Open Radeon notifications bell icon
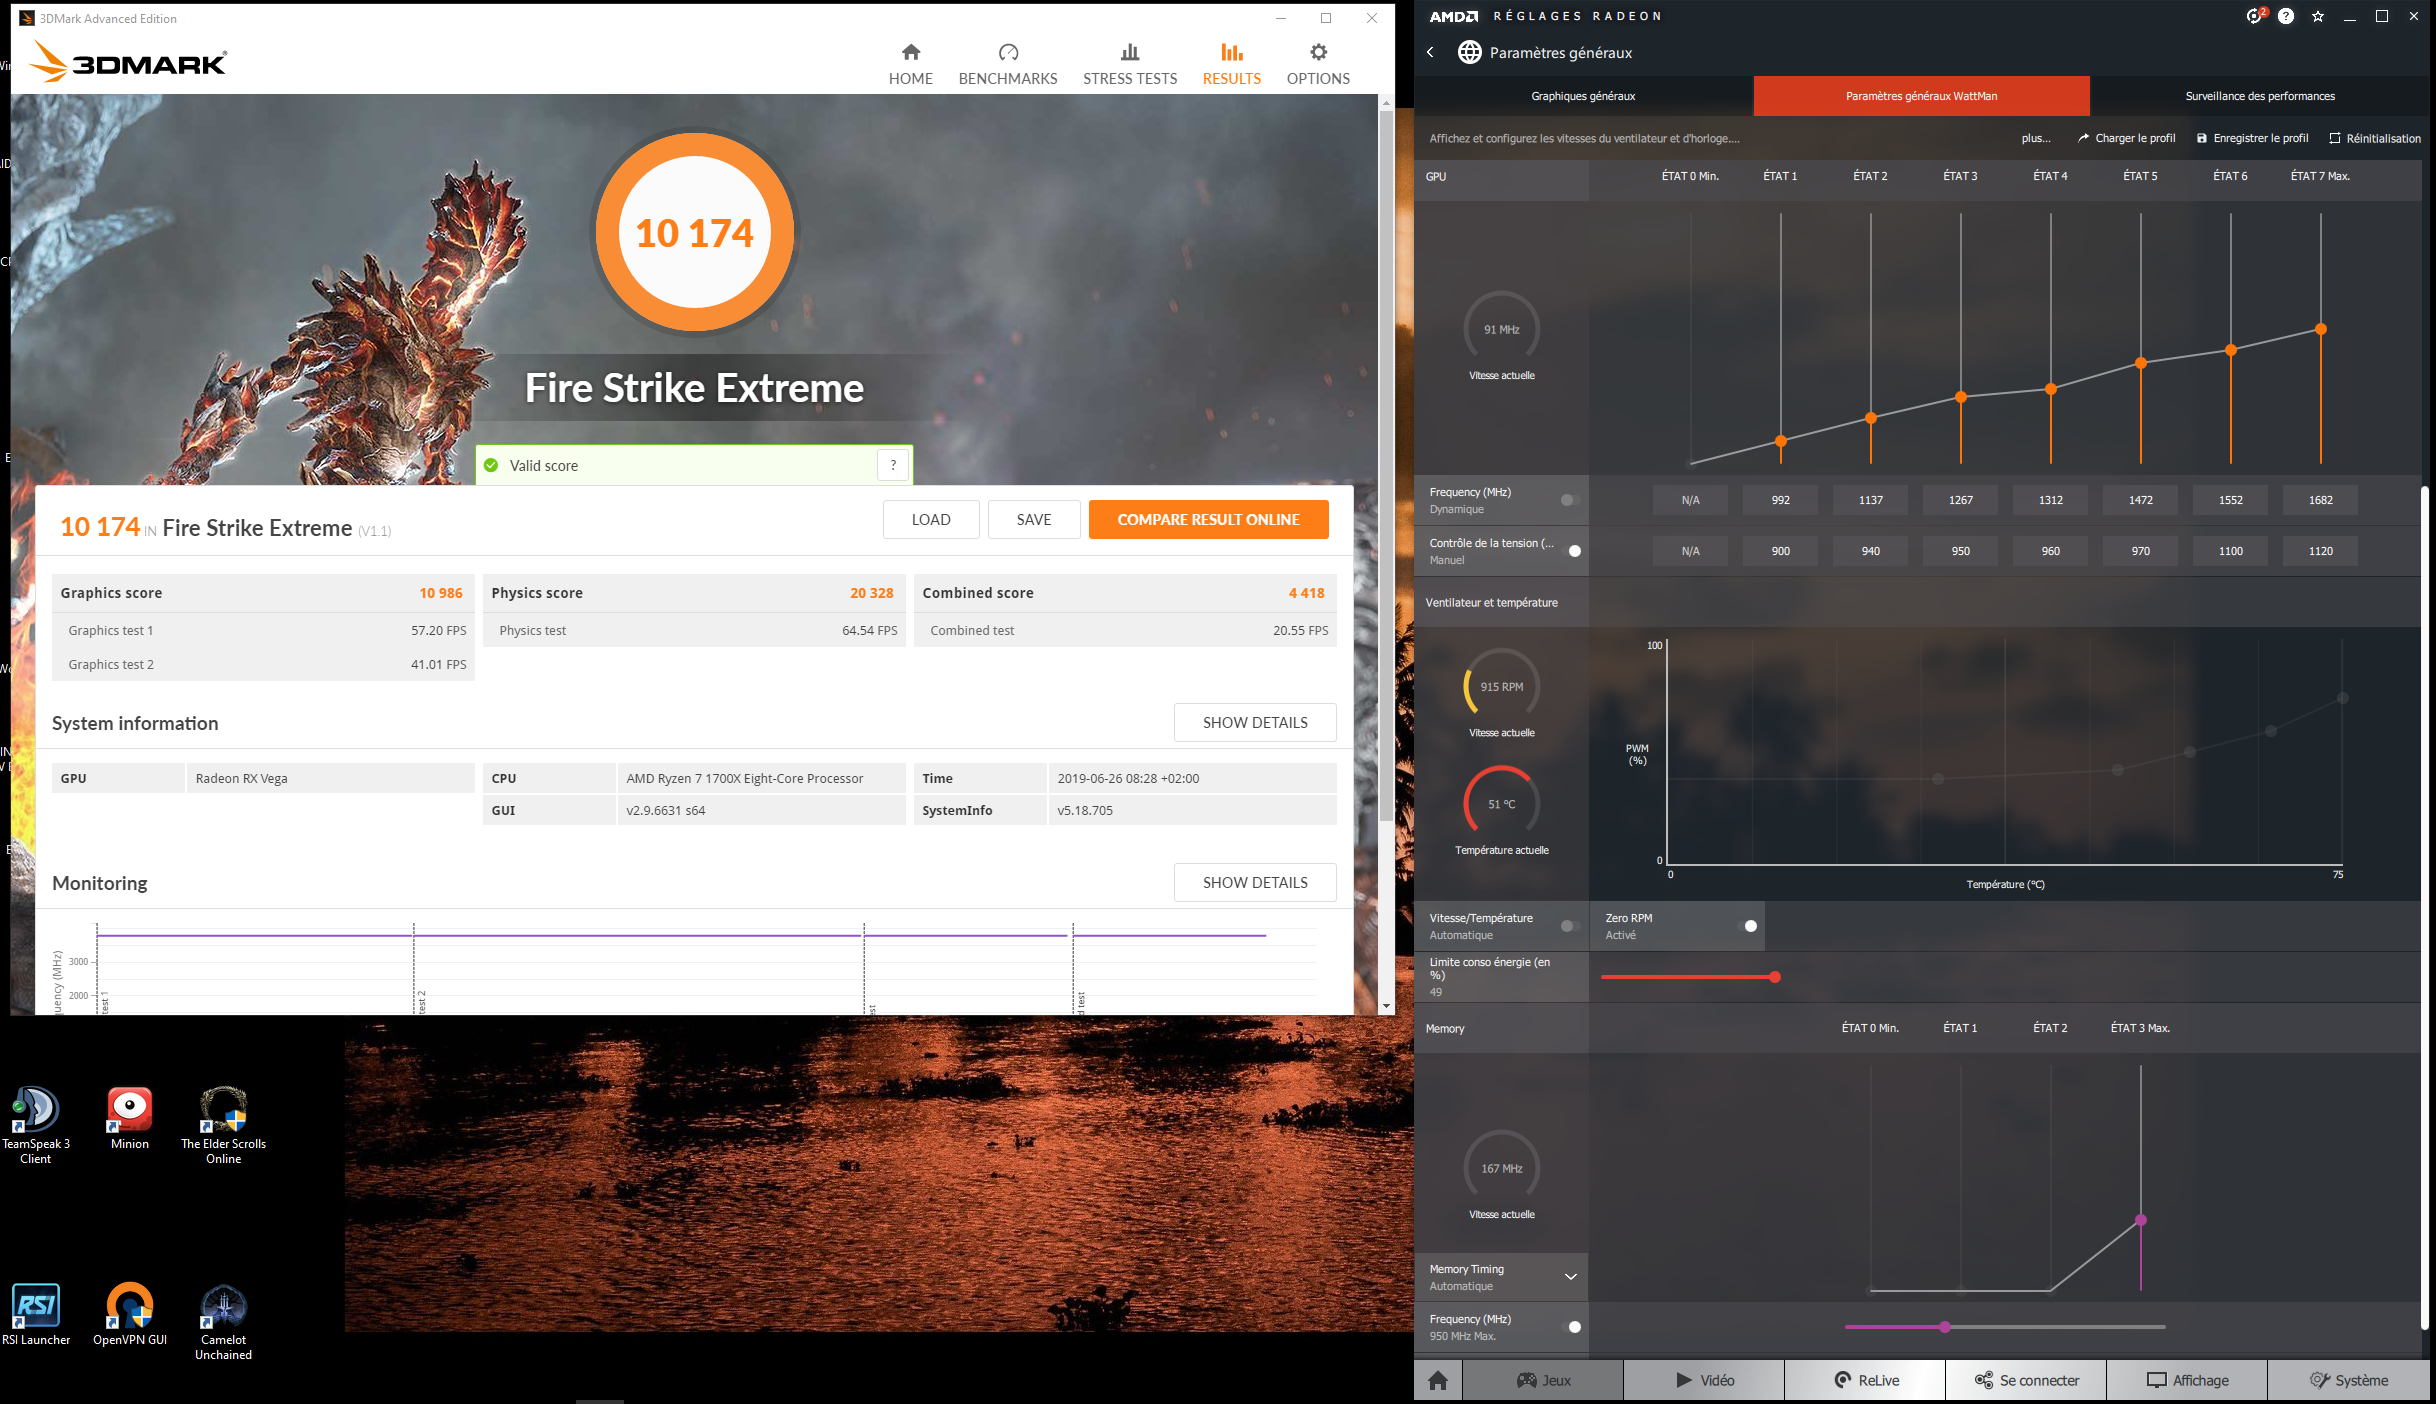Viewport: 2436px width, 1404px height. click(x=2254, y=16)
